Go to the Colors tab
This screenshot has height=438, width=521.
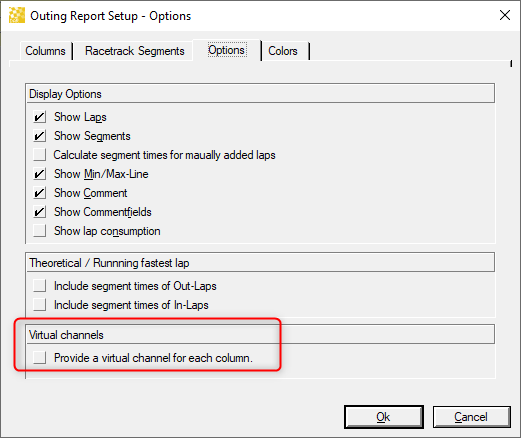283,51
